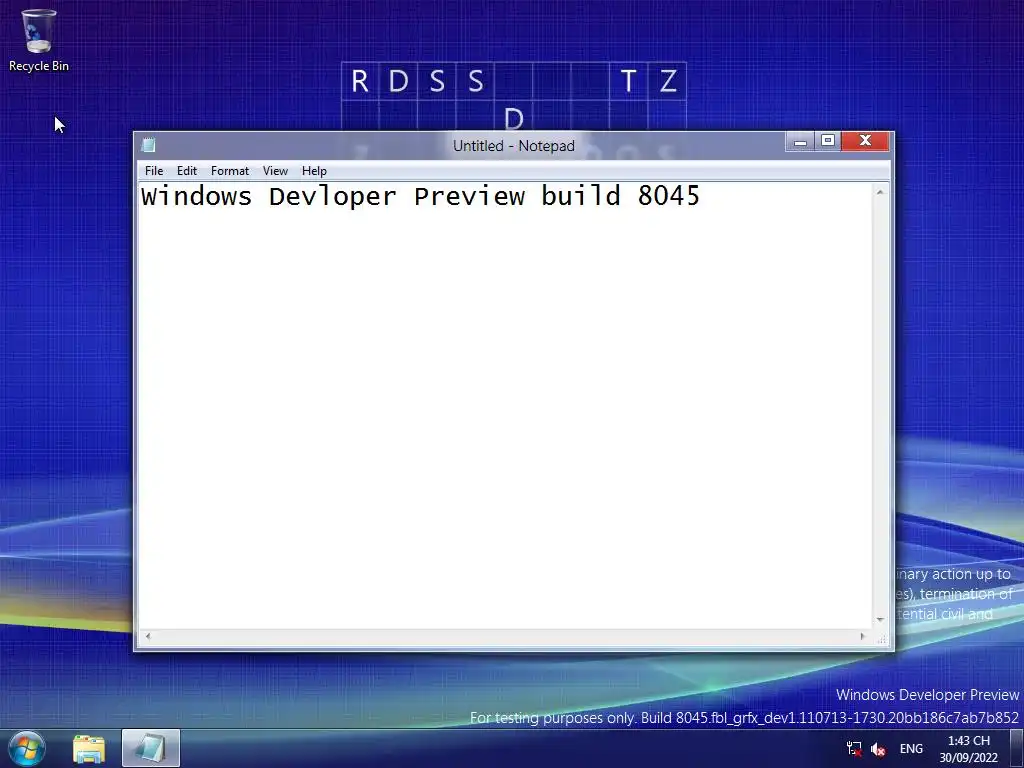Launch Windows Explorer from the taskbar
This screenshot has width=1024, height=768.
pos(89,748)
